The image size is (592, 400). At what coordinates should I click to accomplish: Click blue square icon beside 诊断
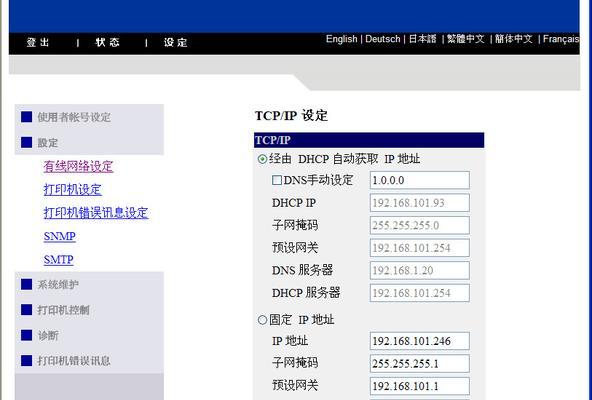pos(26,335)
